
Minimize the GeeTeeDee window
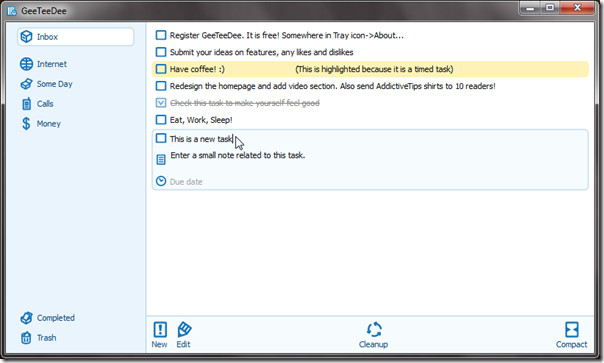point(530,8)
